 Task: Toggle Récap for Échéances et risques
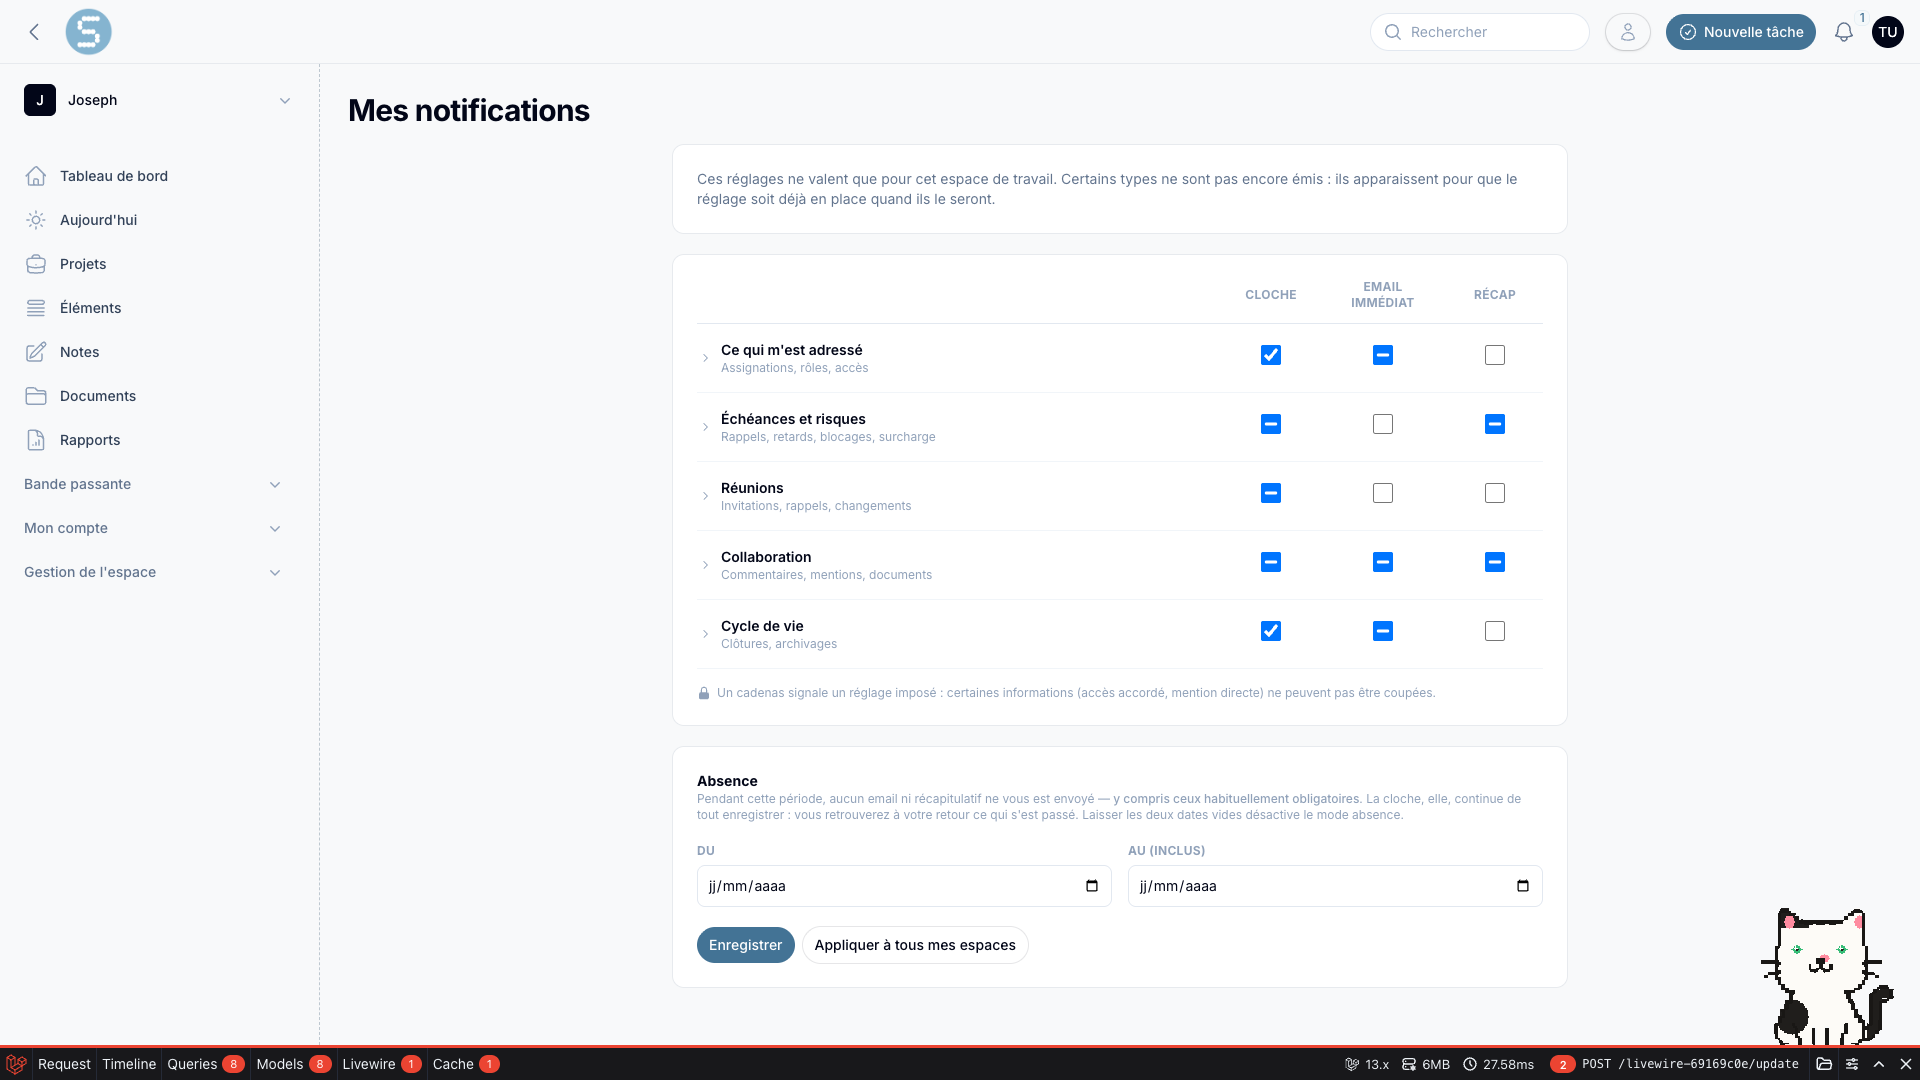[1495, 424]
